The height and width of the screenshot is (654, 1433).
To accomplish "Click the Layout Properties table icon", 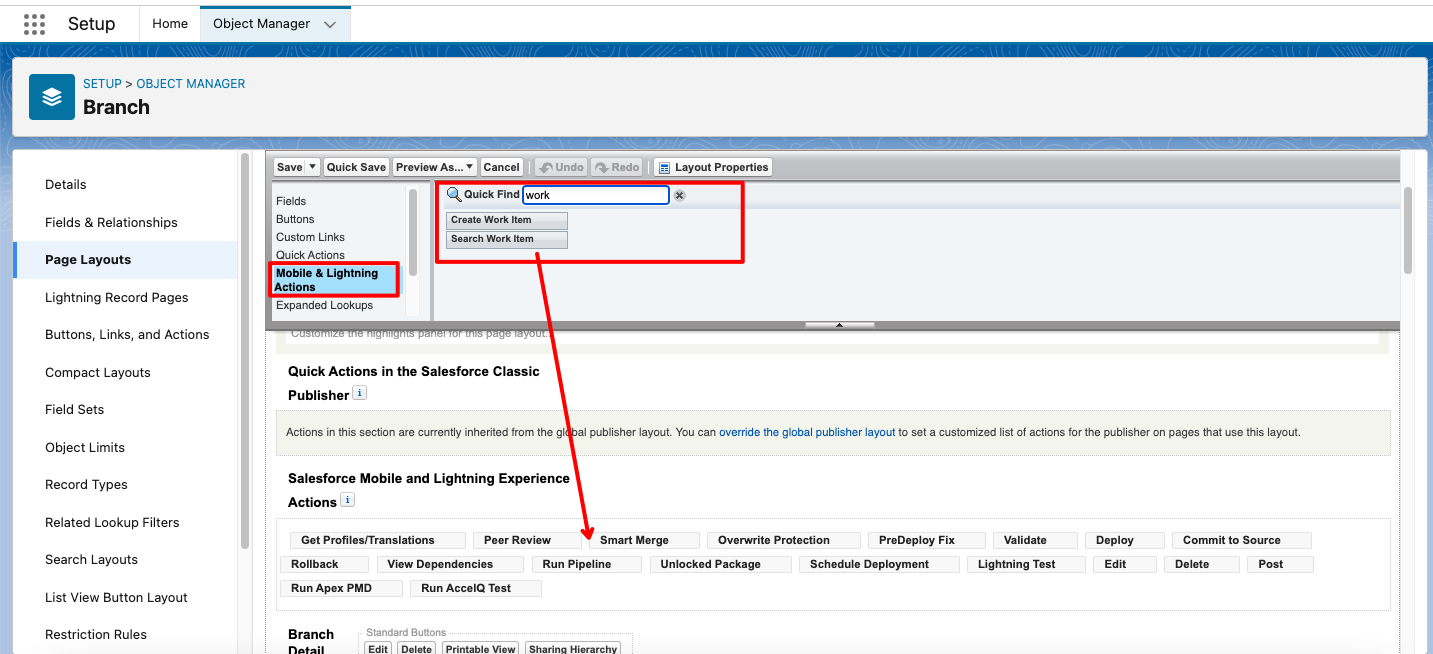I will (663, 167).
